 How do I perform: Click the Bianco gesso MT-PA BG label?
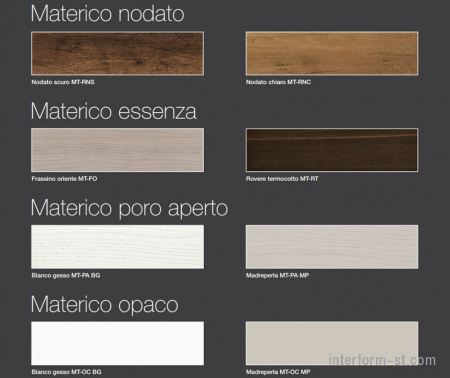[66, 276]
